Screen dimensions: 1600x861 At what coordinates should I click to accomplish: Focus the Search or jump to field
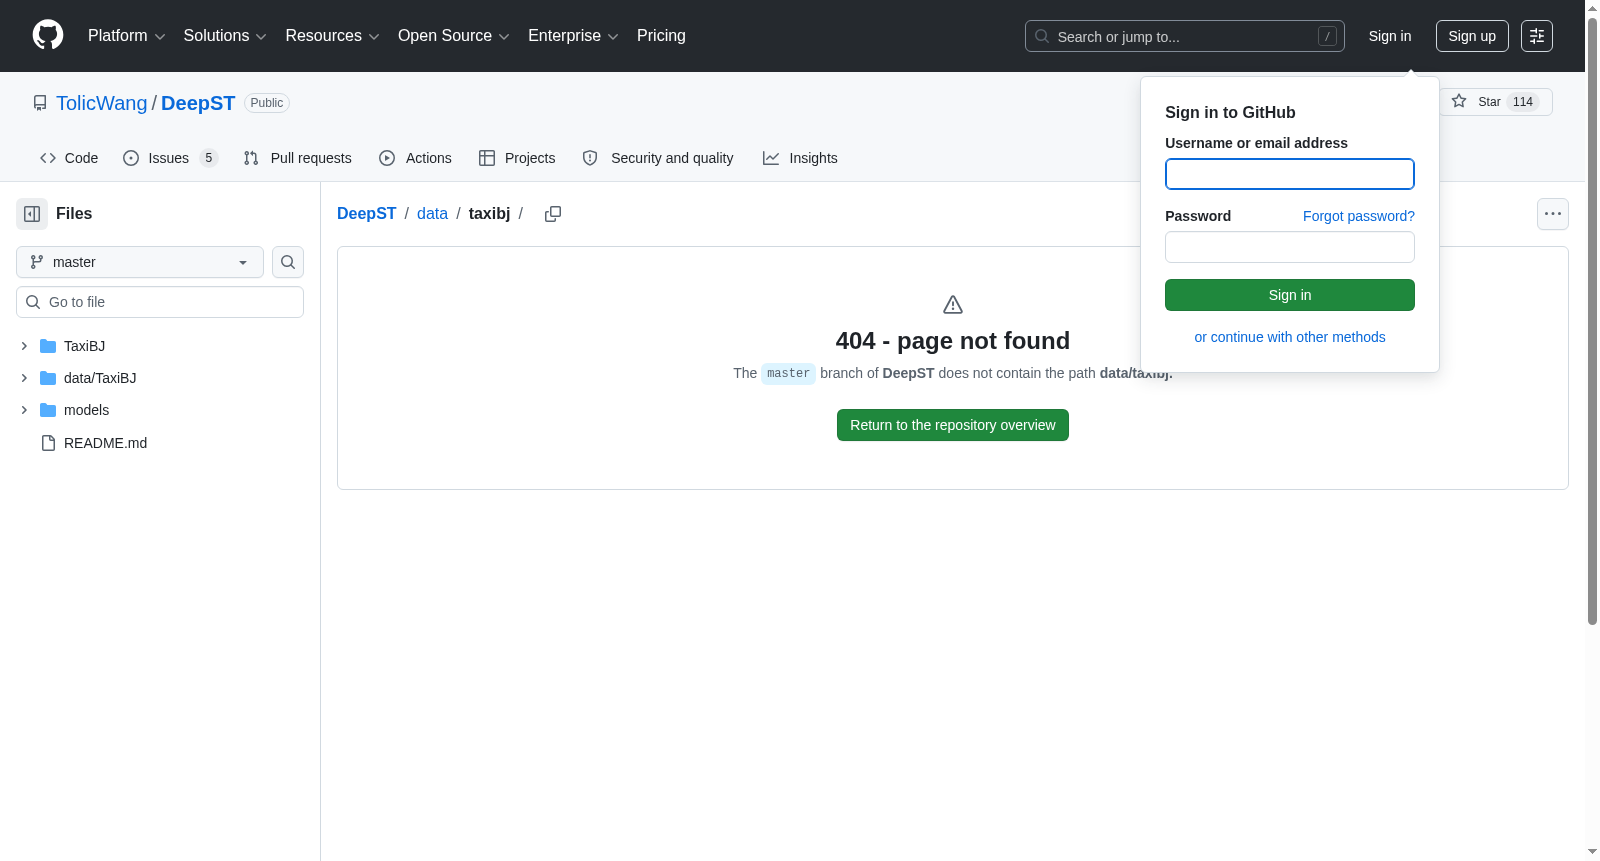[x=1184, y=36]
